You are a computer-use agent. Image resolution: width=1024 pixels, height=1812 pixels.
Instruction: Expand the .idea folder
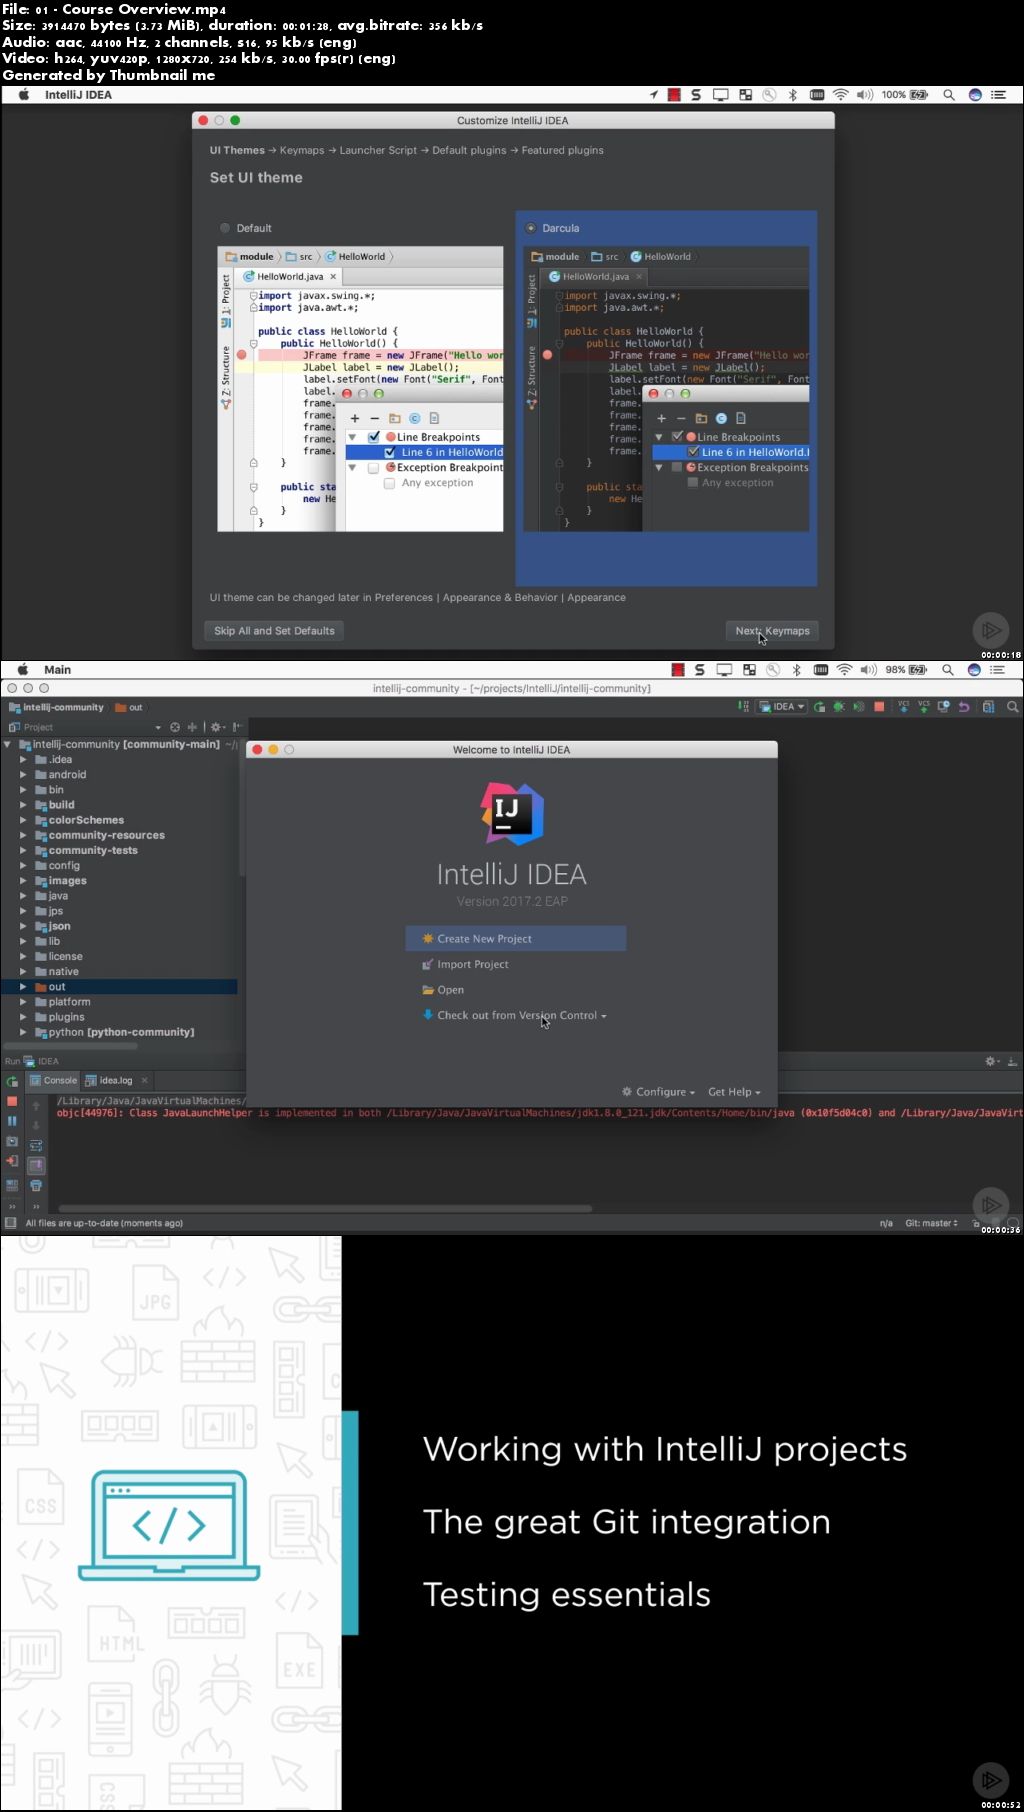tap(23, 760)
